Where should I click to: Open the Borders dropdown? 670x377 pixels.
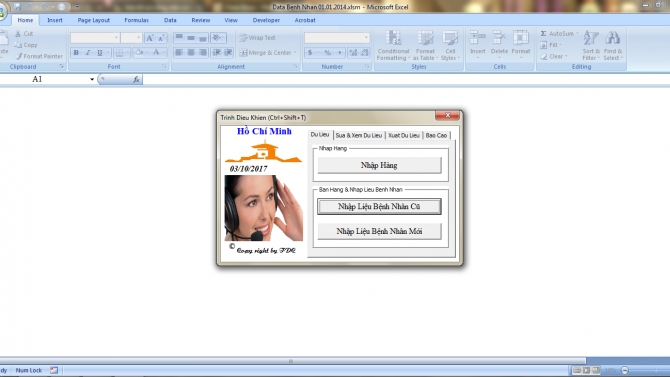coord(127,53)
